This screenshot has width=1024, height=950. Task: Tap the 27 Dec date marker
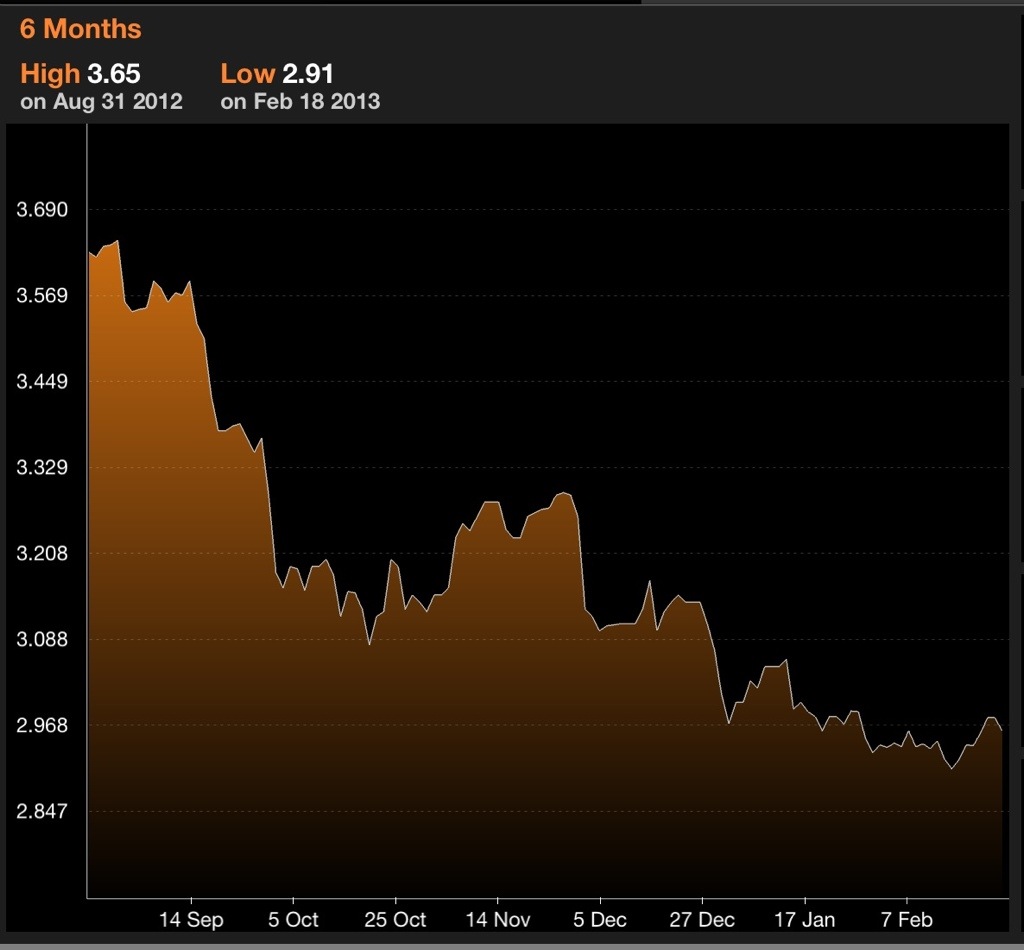pos(702,919)
